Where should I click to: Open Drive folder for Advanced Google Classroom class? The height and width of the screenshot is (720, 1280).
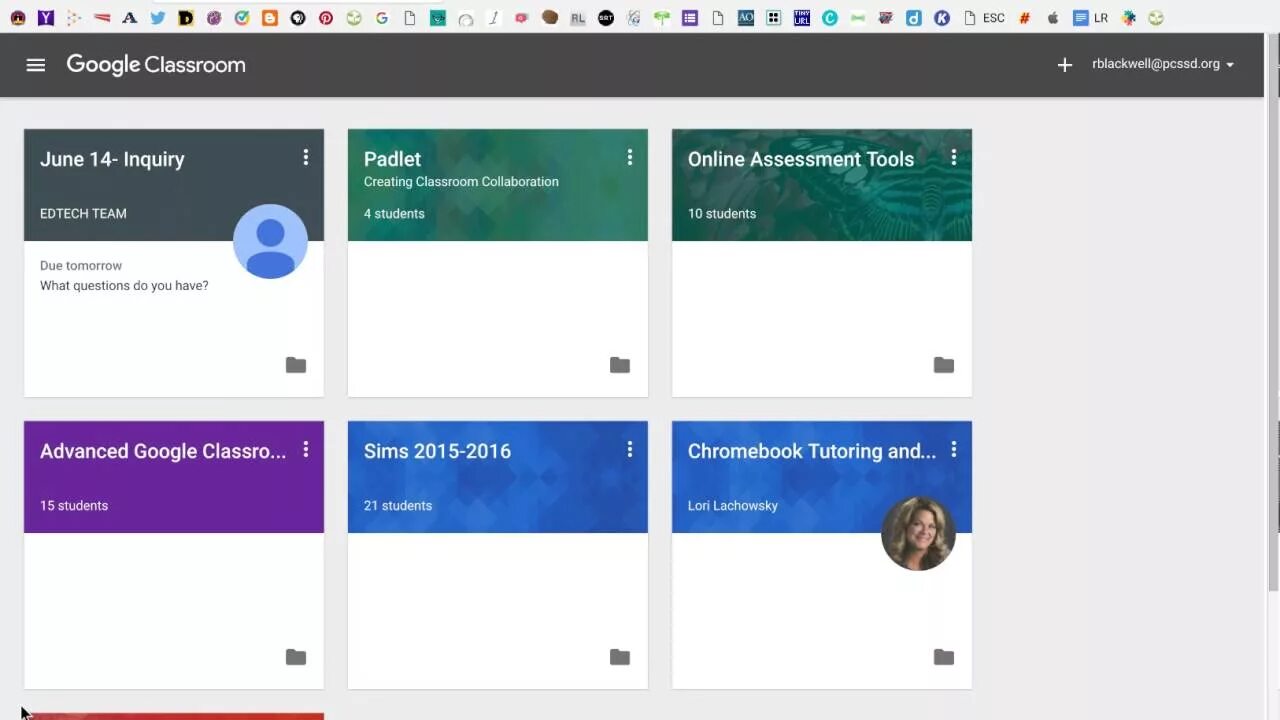[296, 657]
